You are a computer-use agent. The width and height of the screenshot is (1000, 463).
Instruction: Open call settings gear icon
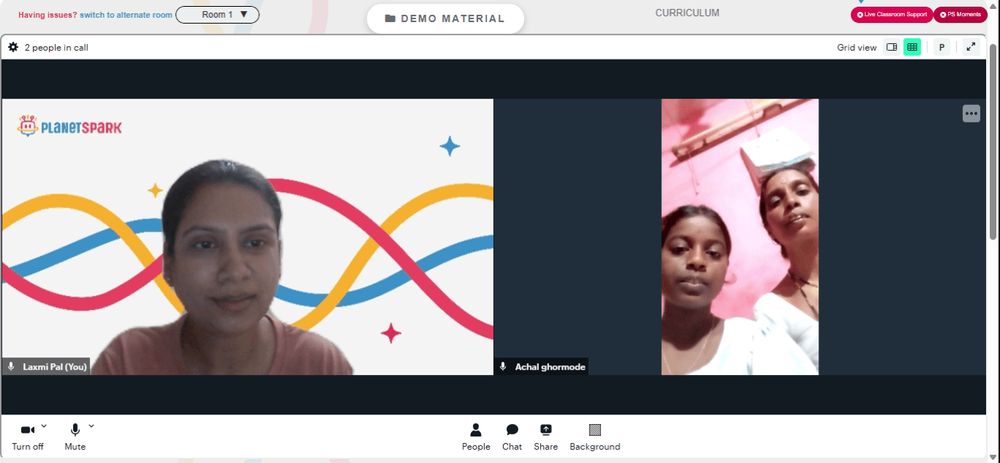tap(13, 47)
